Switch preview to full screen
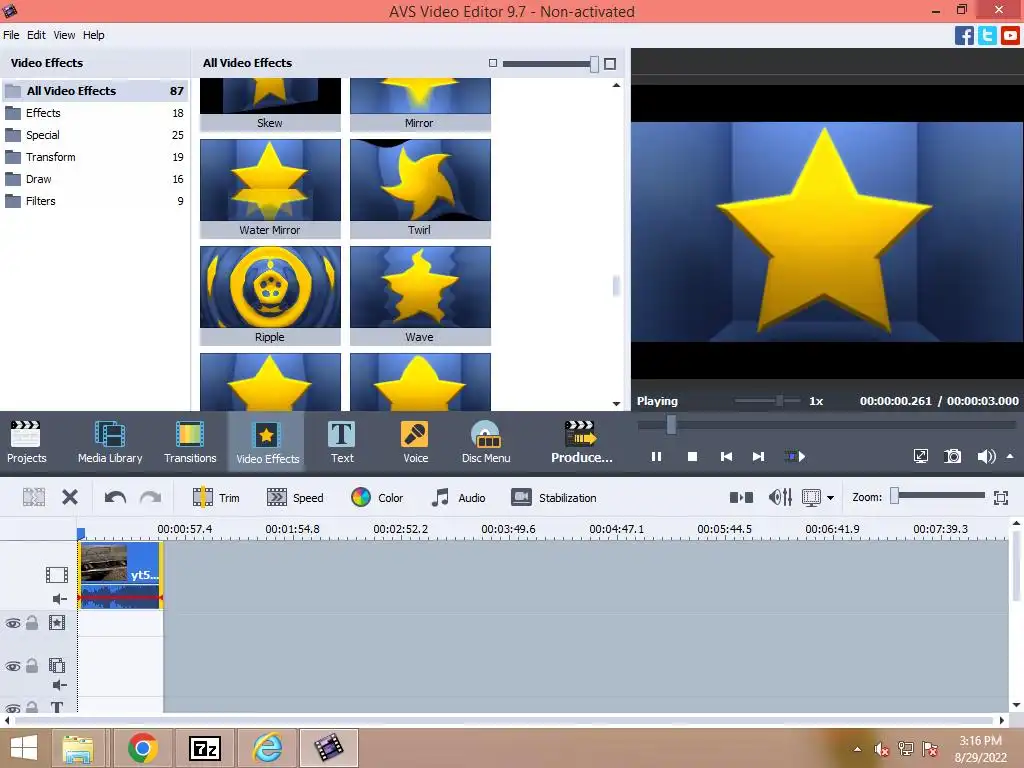 coord(921,456)
